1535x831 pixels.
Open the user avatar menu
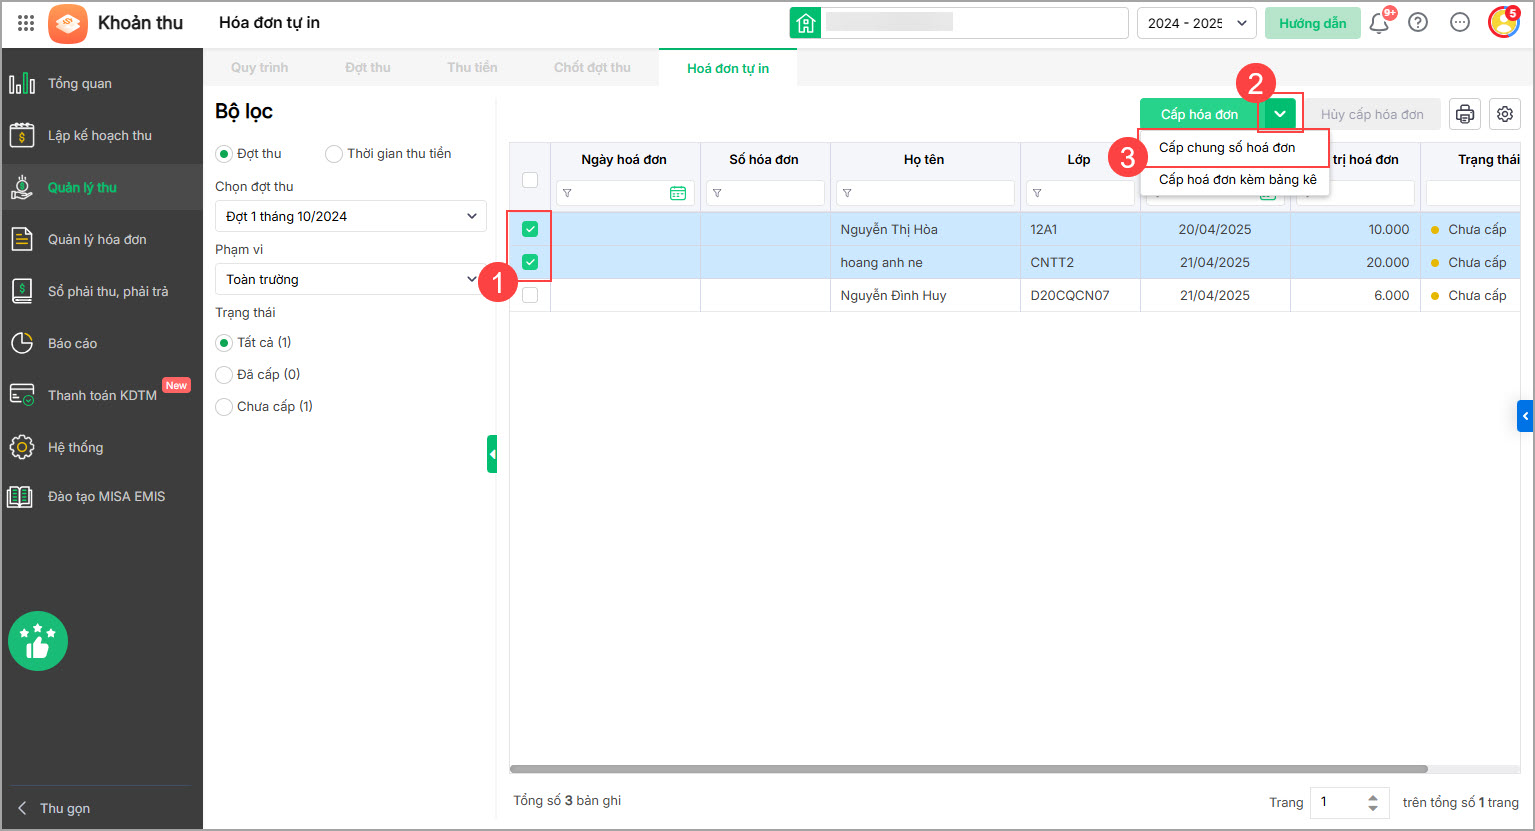[1503, 22]
